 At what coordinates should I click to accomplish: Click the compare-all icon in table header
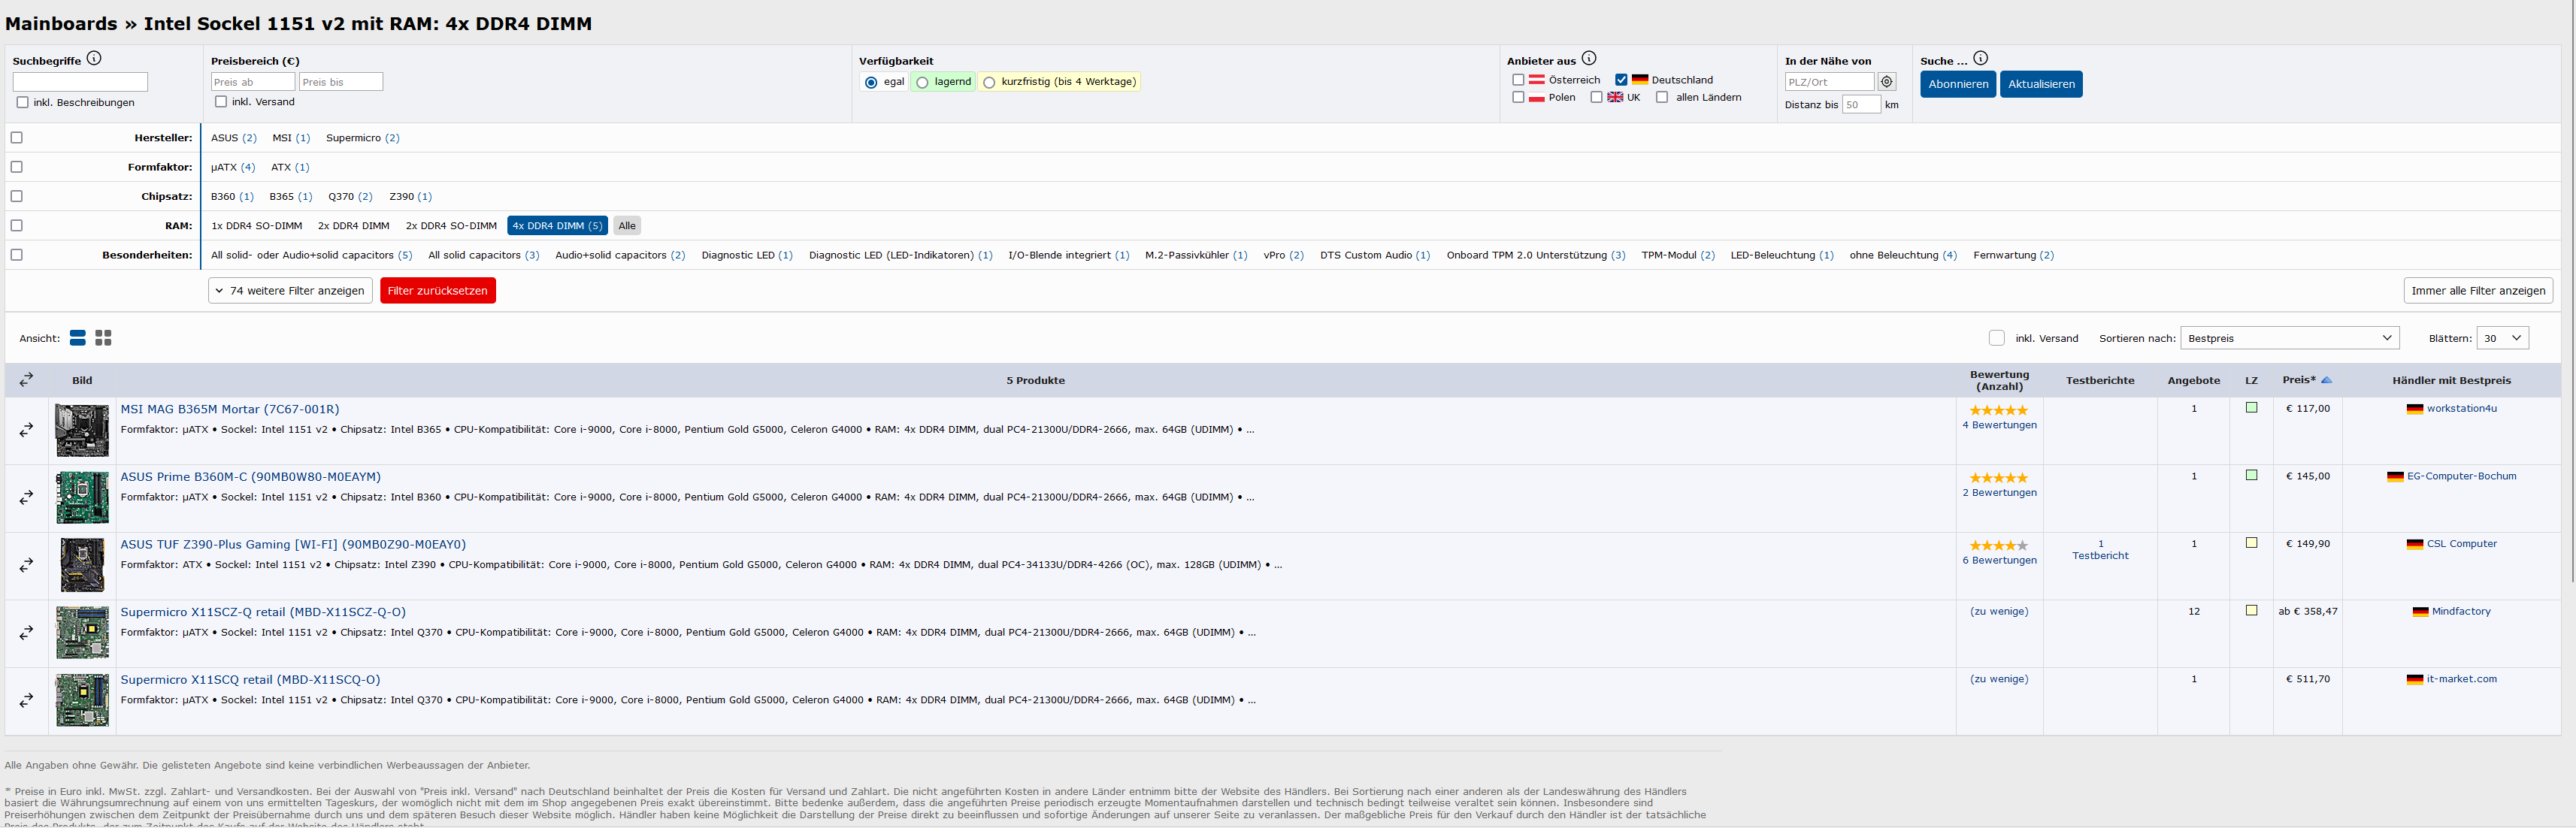[x=26, y=380]
